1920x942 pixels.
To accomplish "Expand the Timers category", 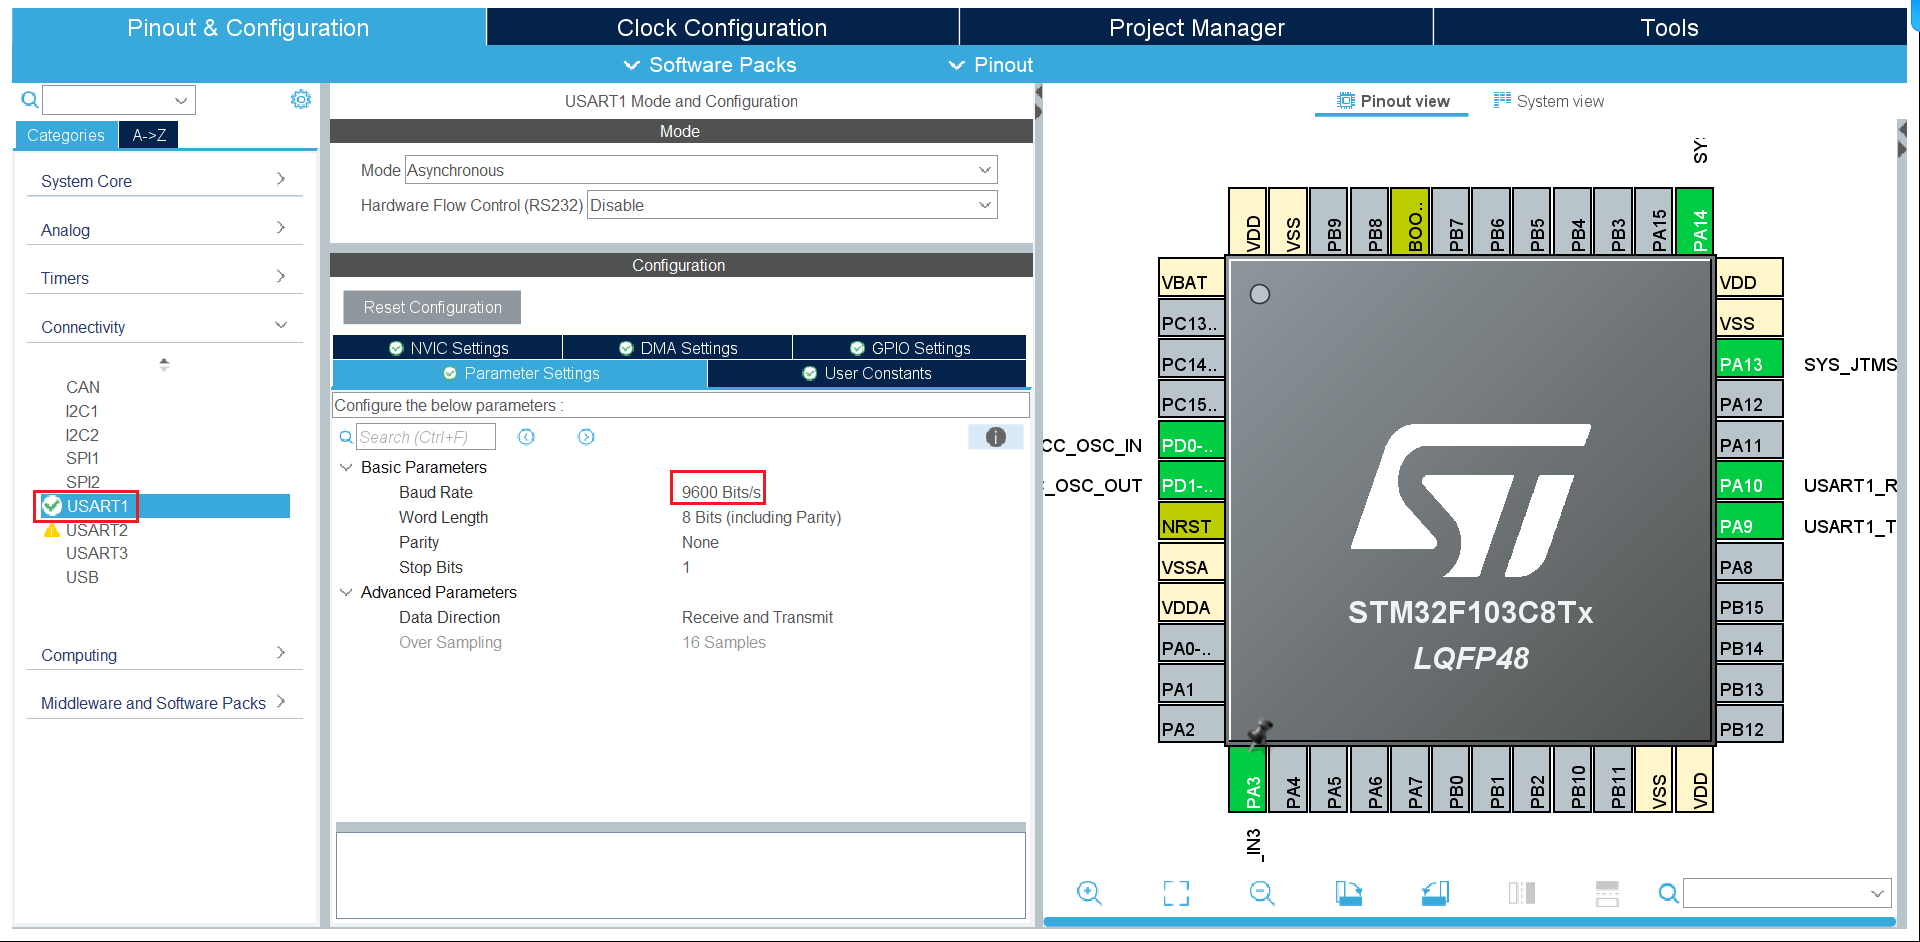I will [164, 278].
